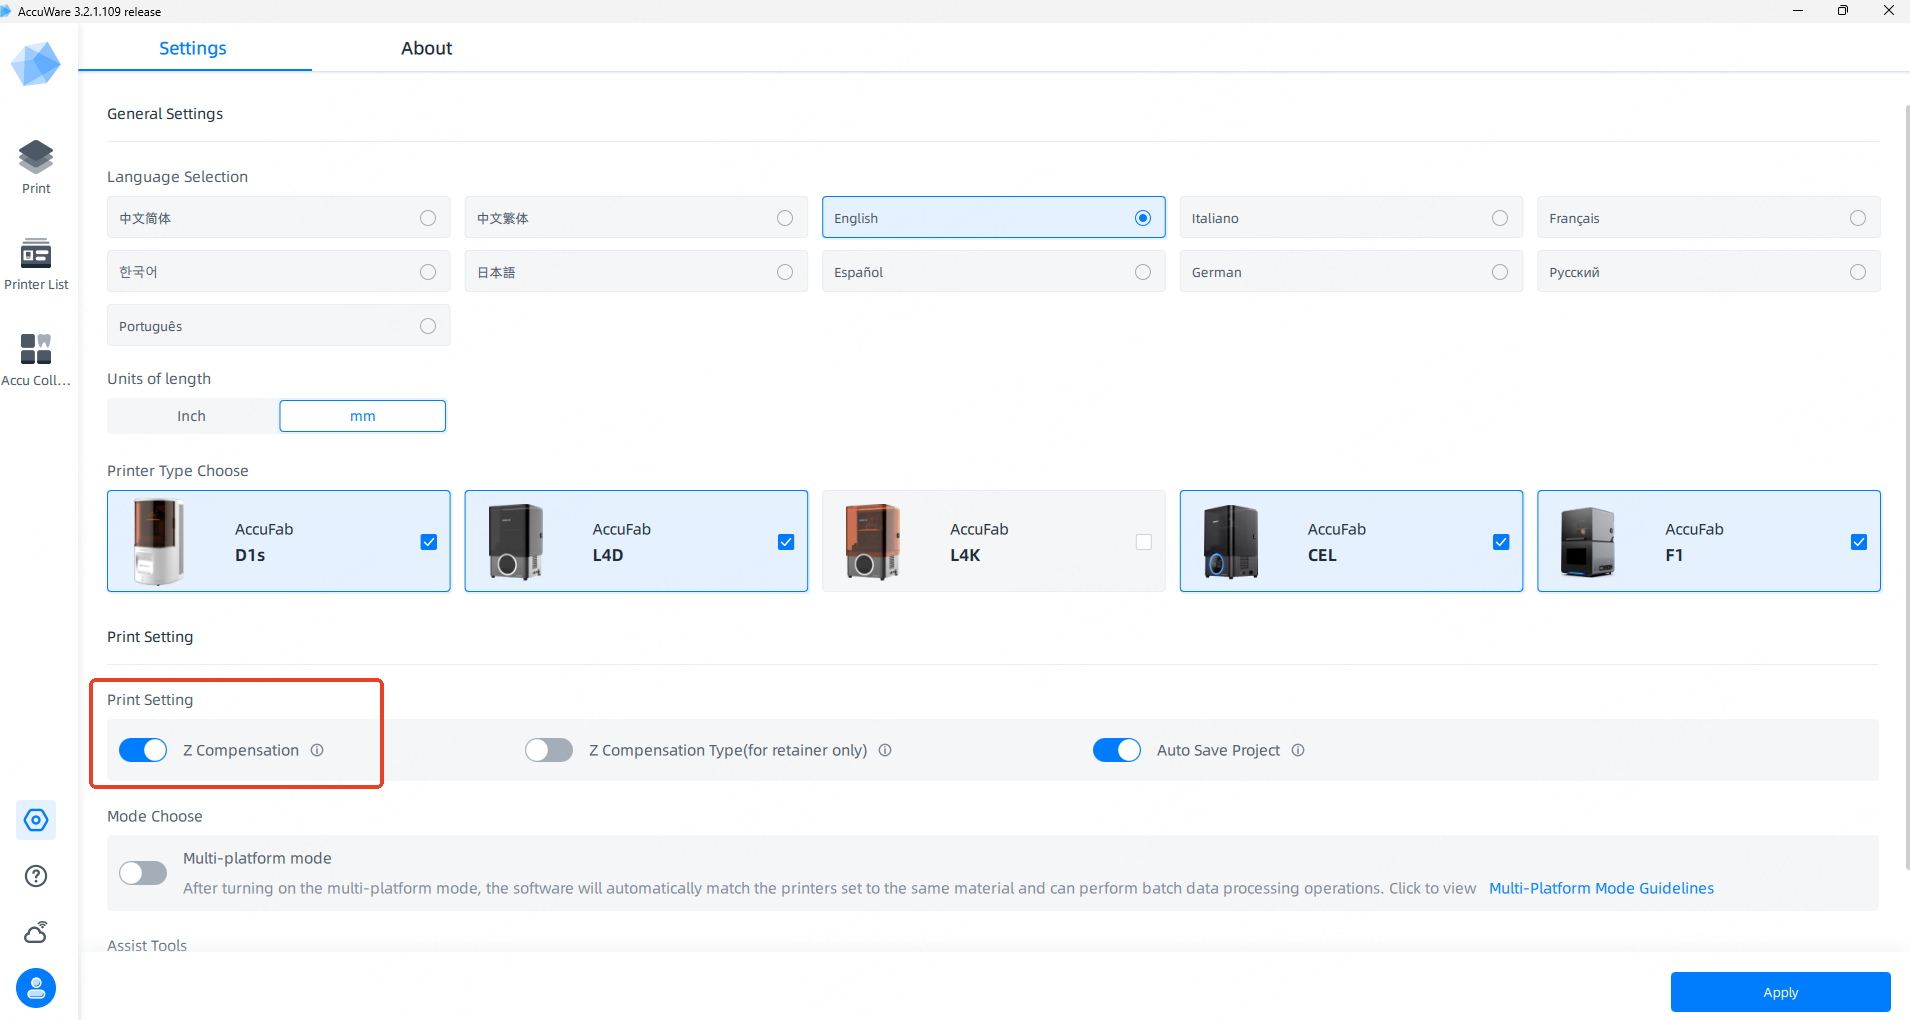Enable Z Compensation Type for retainer toggle
This screenshot has height=1020, width=1910.
coord(549,750)
